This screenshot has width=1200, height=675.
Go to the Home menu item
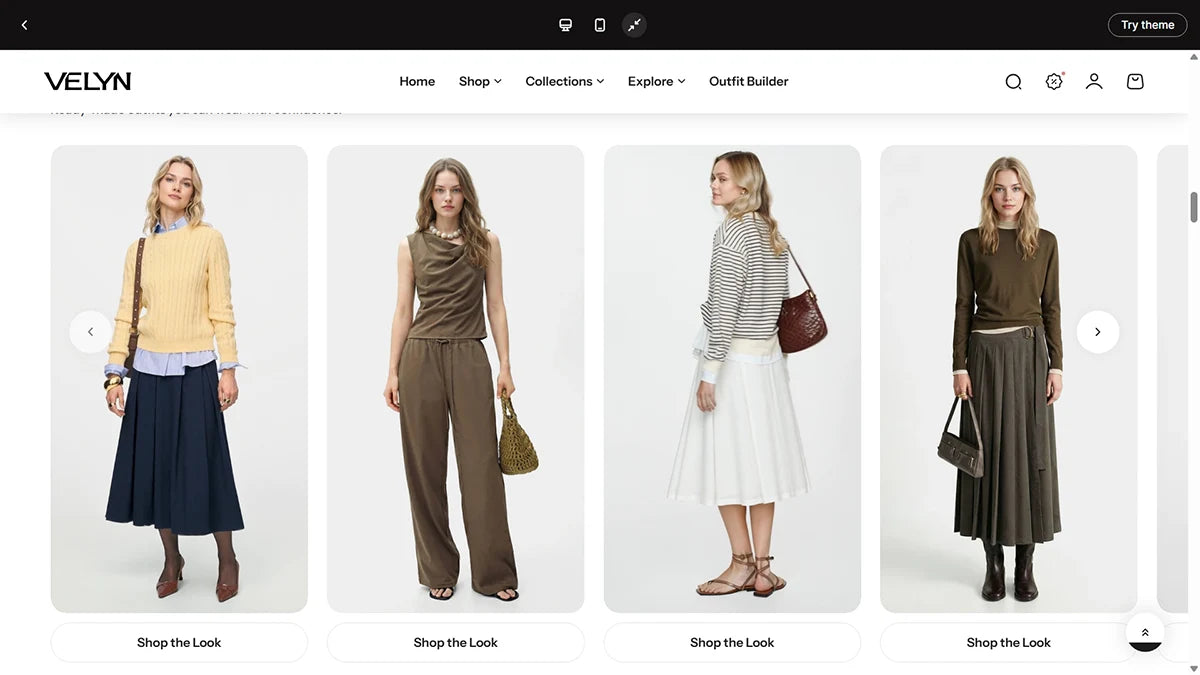(417, 82)
